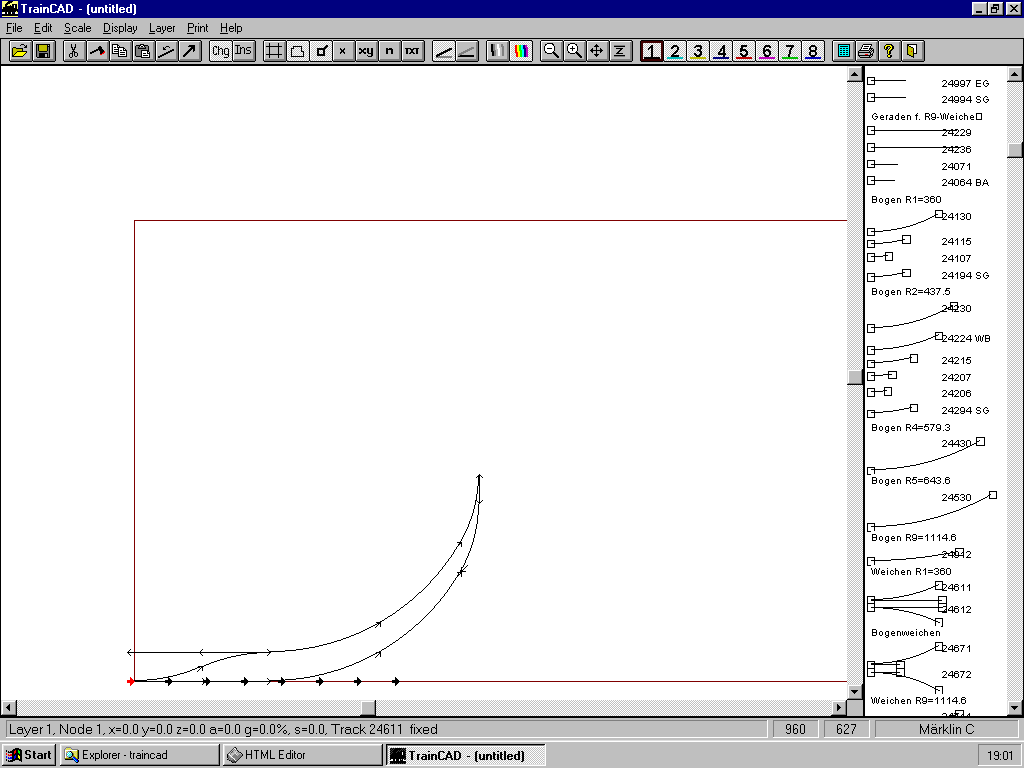Screen dimensions: 1024x768
Task: Toggle the Chg mode button
Action: (220, 51)
